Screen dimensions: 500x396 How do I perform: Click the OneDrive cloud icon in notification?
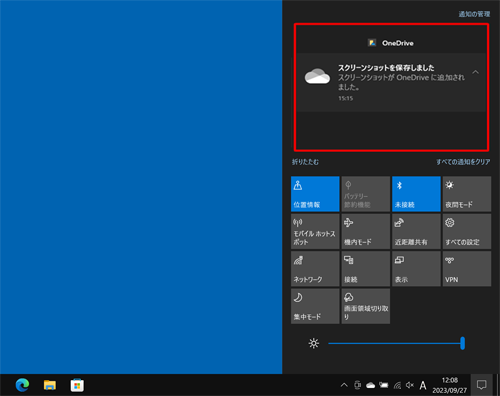click(317, 76)
